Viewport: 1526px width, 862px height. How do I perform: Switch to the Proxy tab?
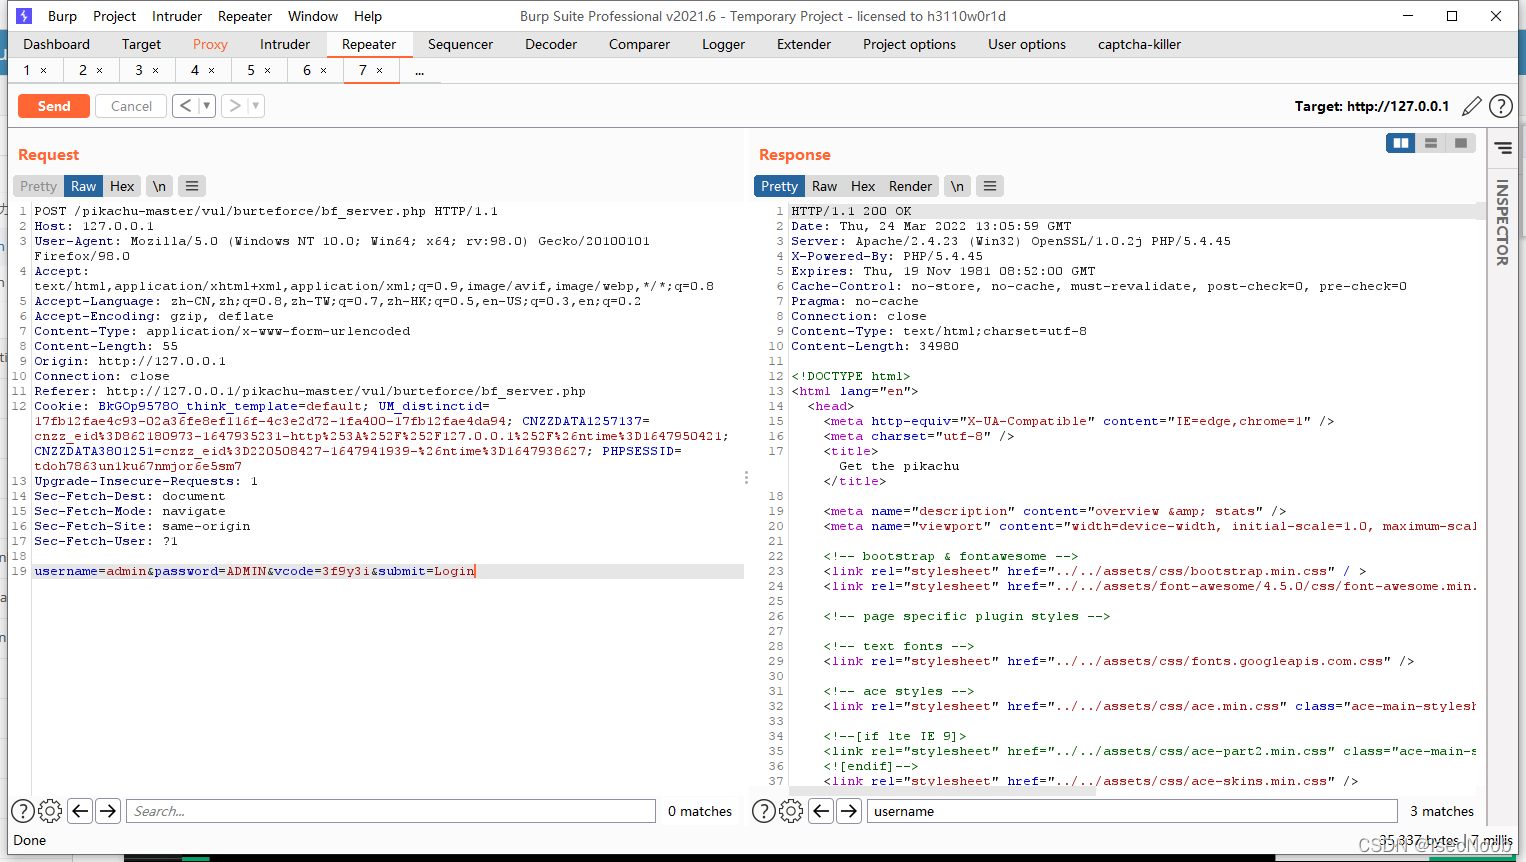click(x=210, y=44)
